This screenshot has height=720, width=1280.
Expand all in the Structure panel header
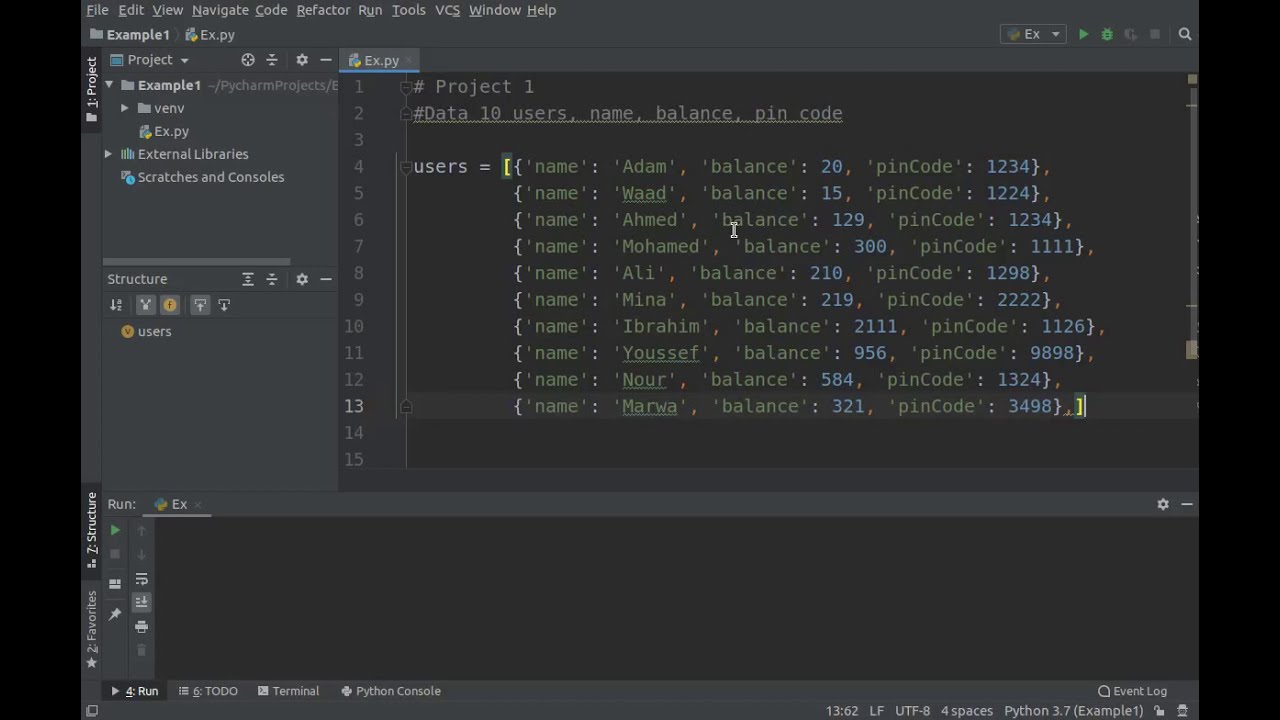click(248, 279)
